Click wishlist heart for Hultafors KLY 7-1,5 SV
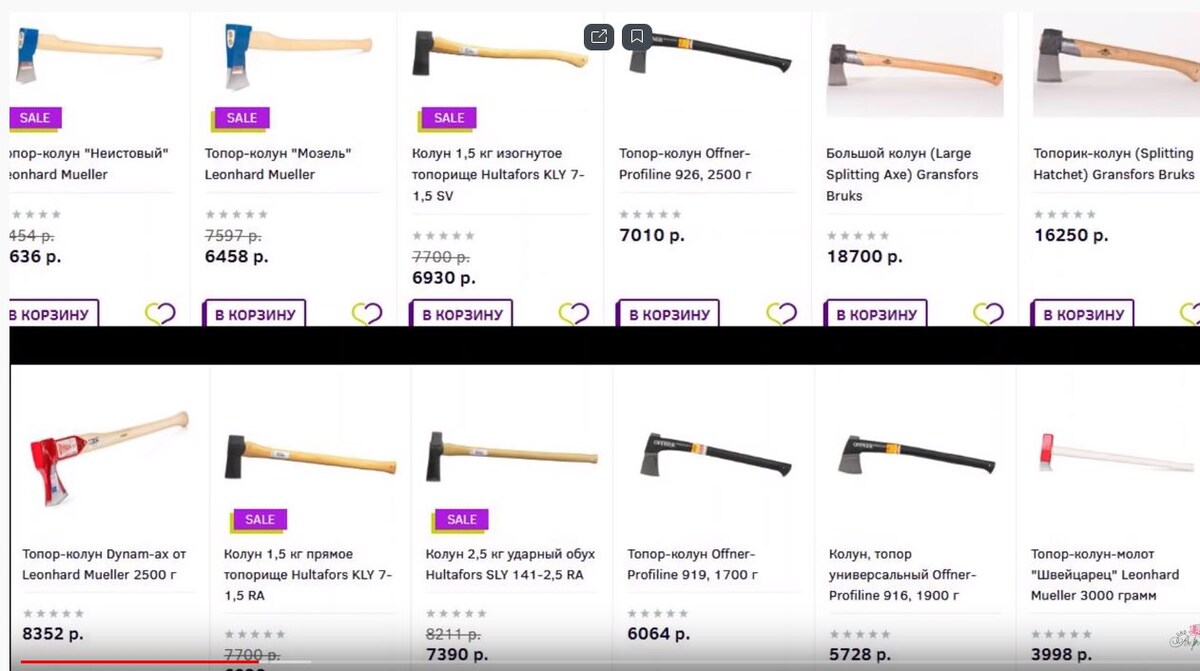1200x671 pixels. [x=574, y=314]
